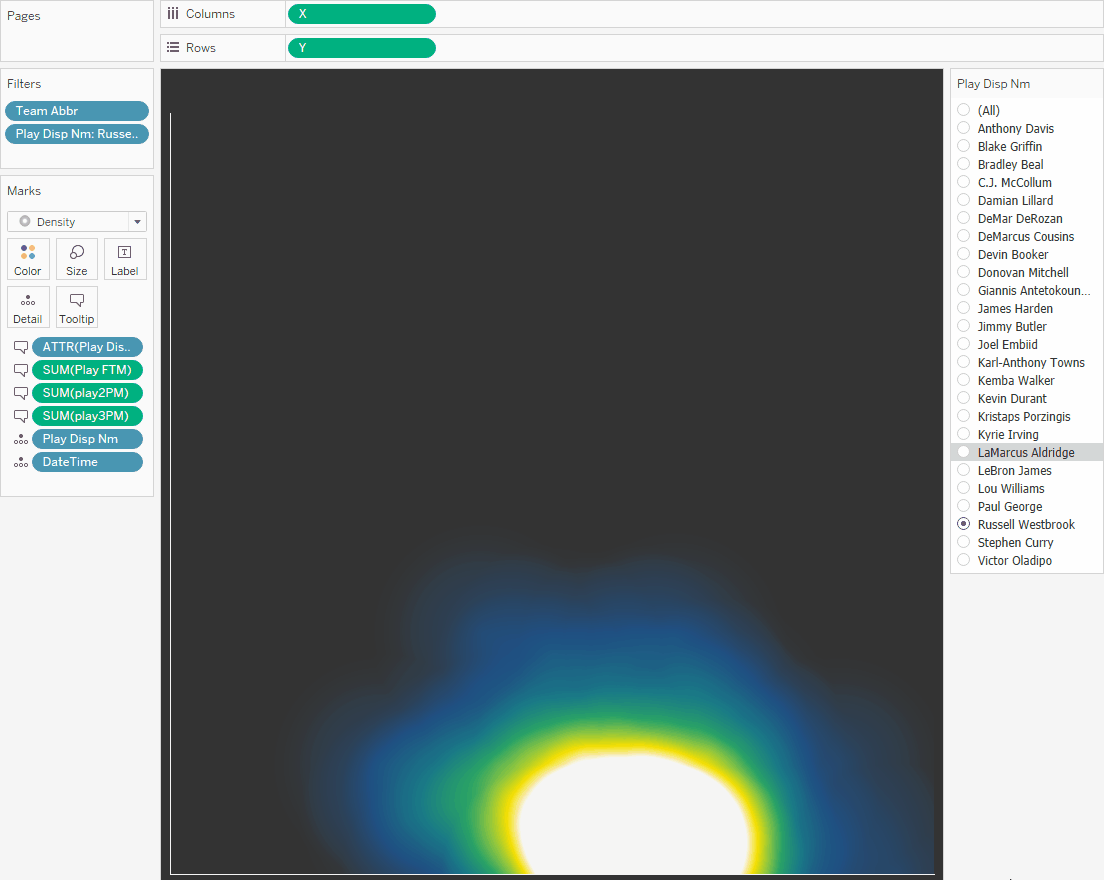Open the Color marks card
Image resolution: width=1104 pixels, height=880 pixels.
point(28,259)
